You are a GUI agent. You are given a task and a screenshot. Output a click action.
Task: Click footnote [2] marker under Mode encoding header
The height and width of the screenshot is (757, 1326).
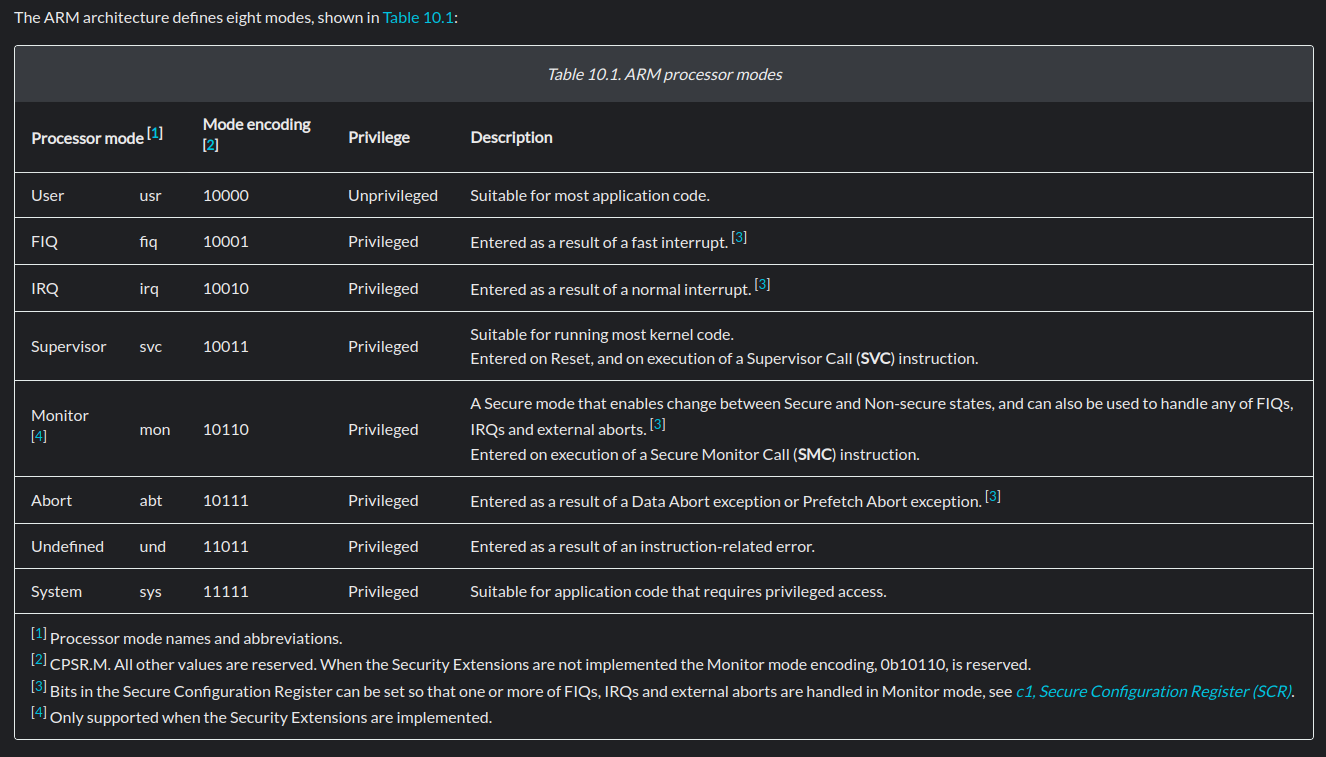[x=210, y=144]
